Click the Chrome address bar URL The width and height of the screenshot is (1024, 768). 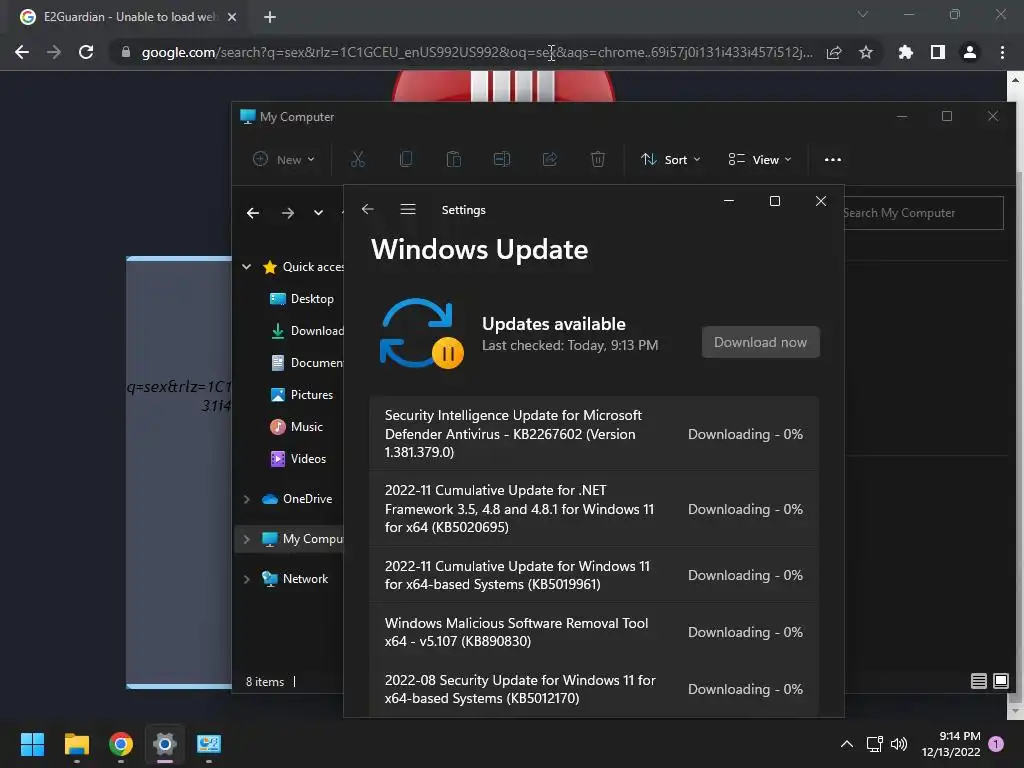tap(477, 52)
